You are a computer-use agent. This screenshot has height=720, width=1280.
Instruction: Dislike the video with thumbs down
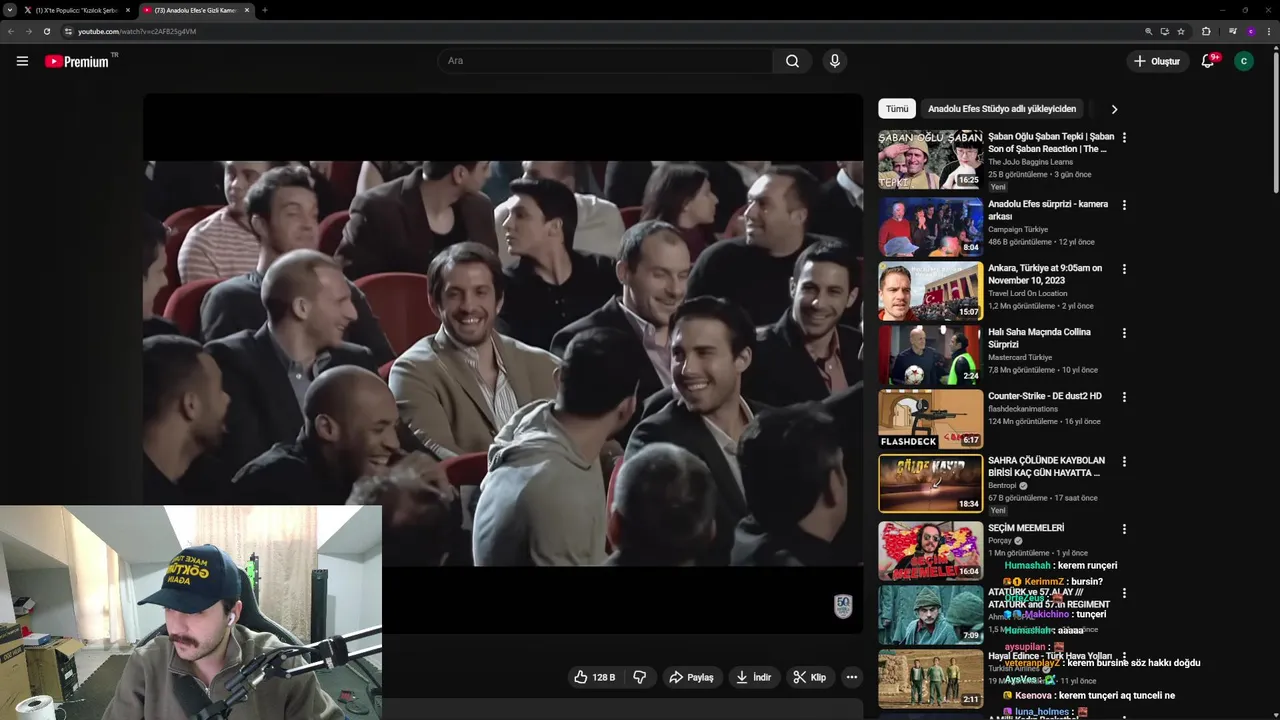pyautogui.click(x=640, y=677)
